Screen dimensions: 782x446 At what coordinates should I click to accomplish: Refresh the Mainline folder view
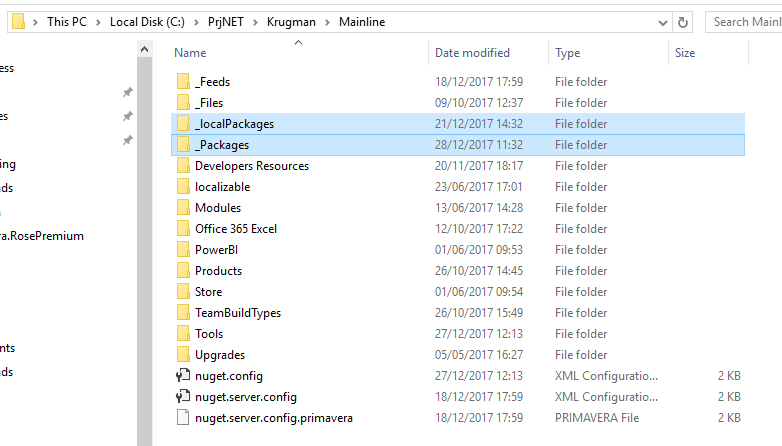683,22
